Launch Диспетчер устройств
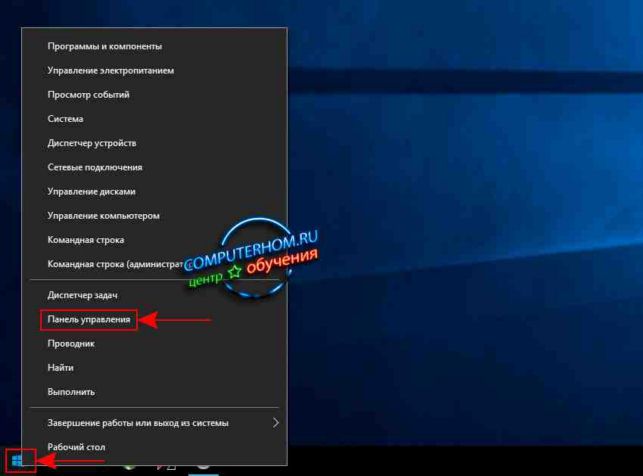The height and width of the screenshot is (476, 643). 154,143
